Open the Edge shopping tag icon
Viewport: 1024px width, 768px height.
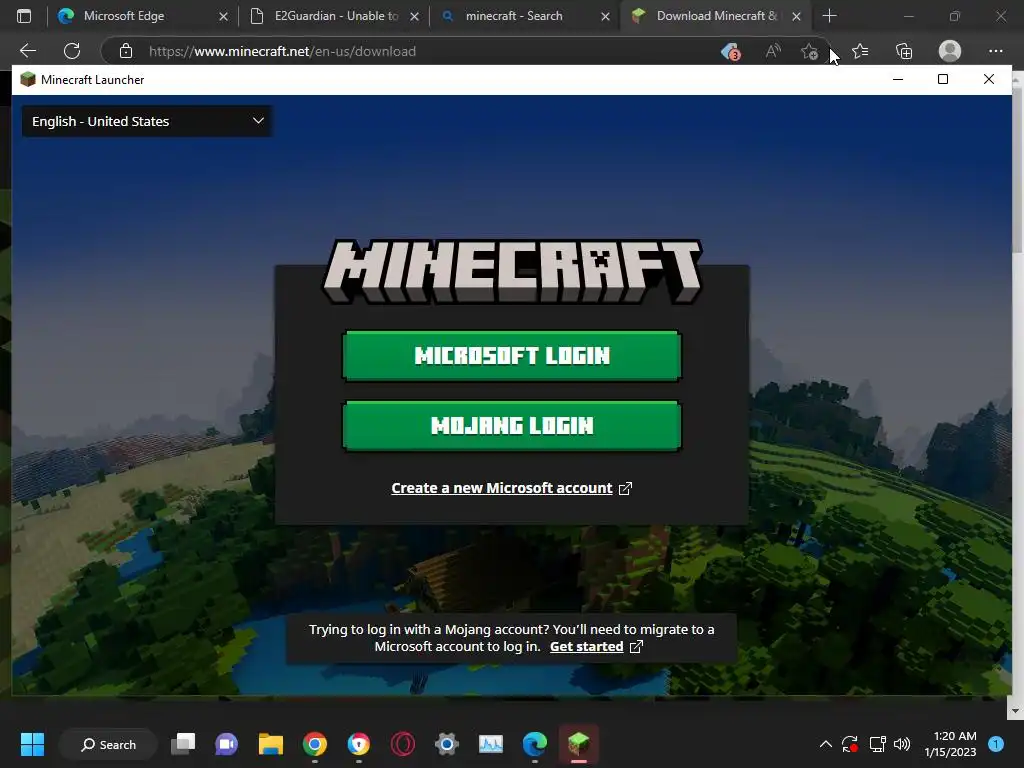730,51
